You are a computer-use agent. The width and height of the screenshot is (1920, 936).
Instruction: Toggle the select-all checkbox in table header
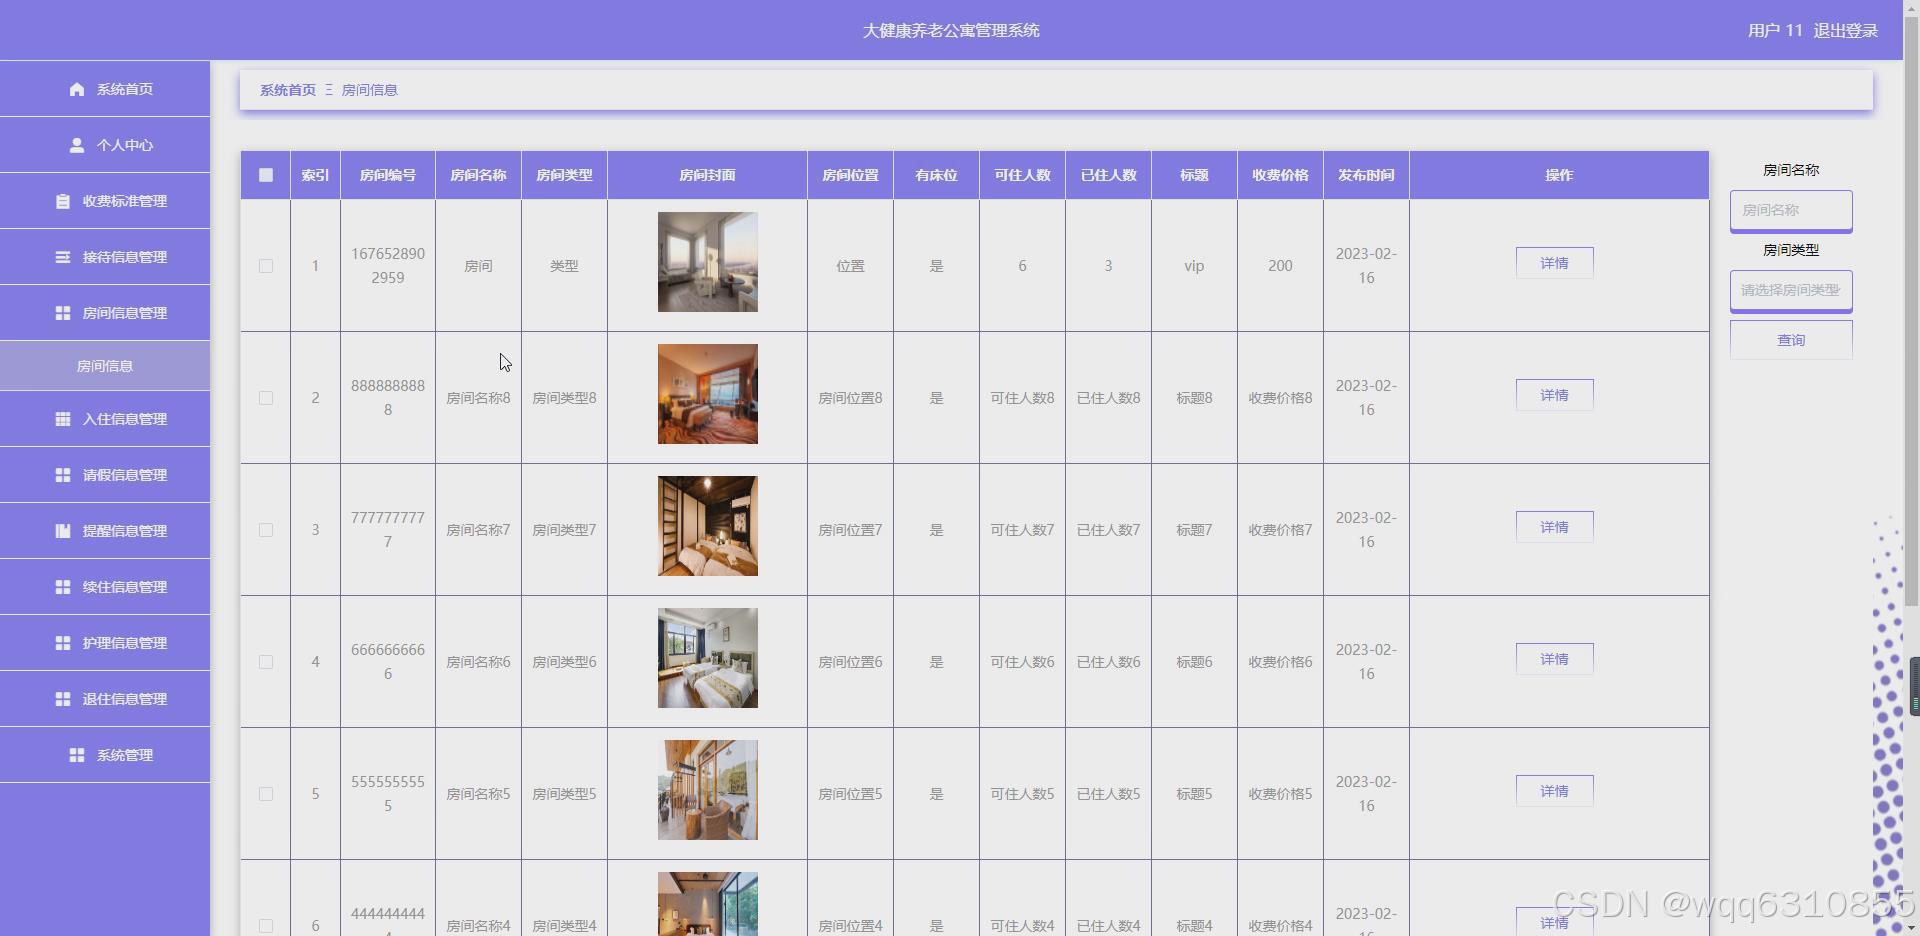[266, 175]
